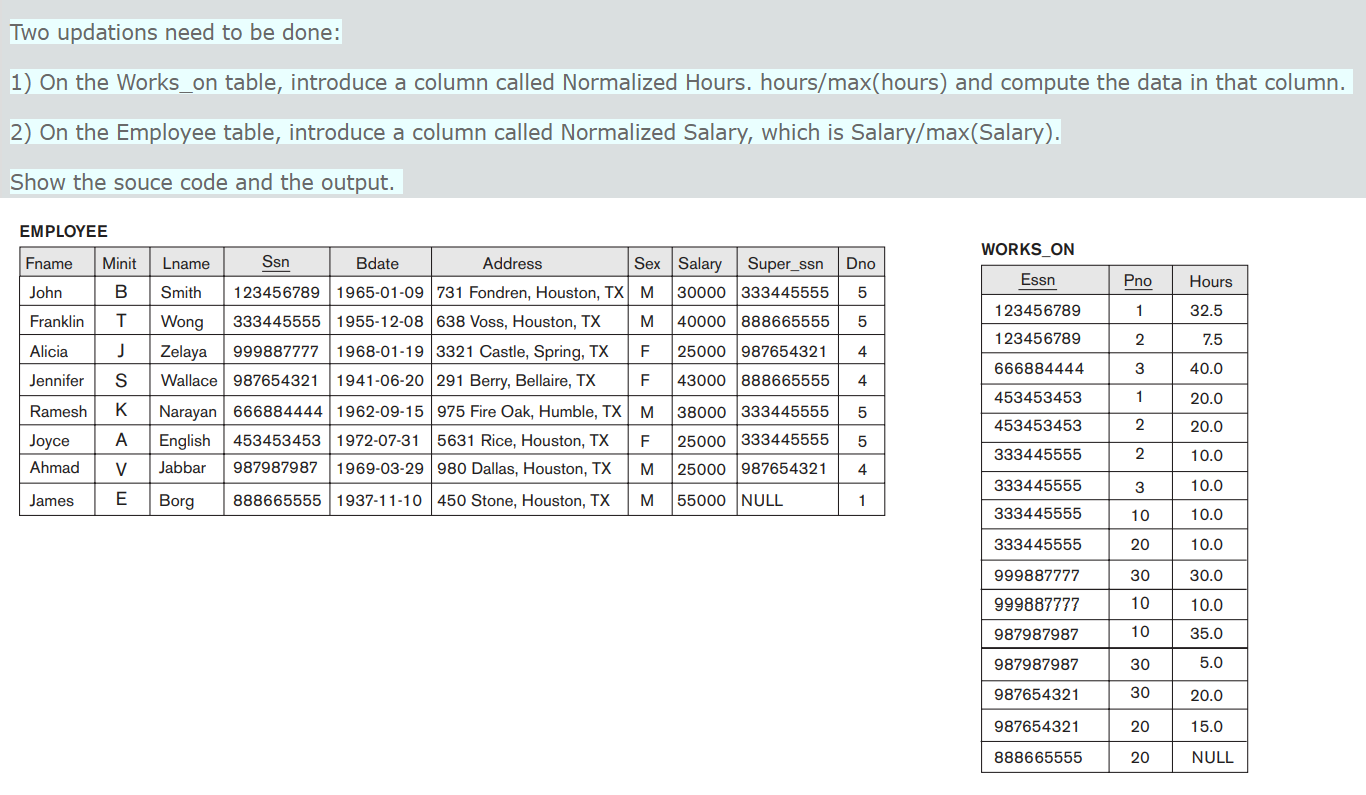Click the NULL Hours cell for 888665555
Image resolution: width=1366 pixels, height=795 pixels.
tap(1210, 757)
